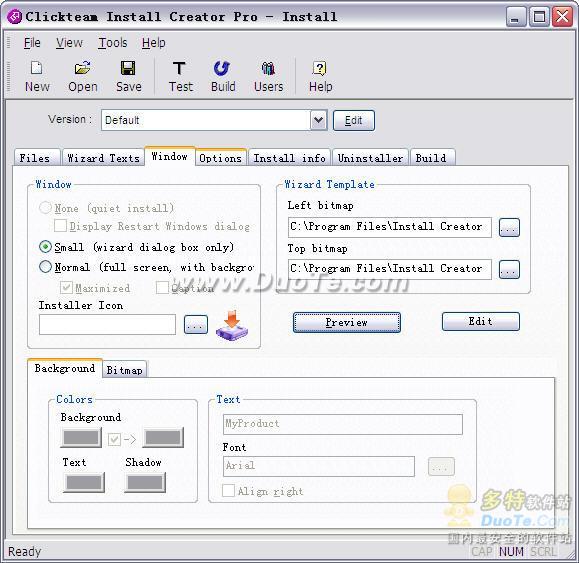Minimize the Install Creator window
Image resolution: width=579 pixels, height=563 pixels.
pyautogui.click(x=515, y=17)
